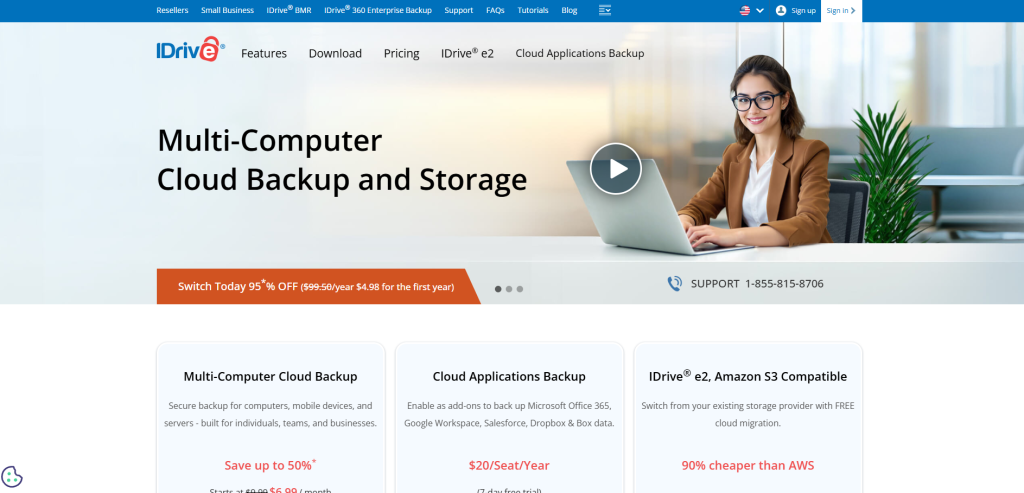
Task: Open the more-links list icon in top bar
Action: click(604, 10)
